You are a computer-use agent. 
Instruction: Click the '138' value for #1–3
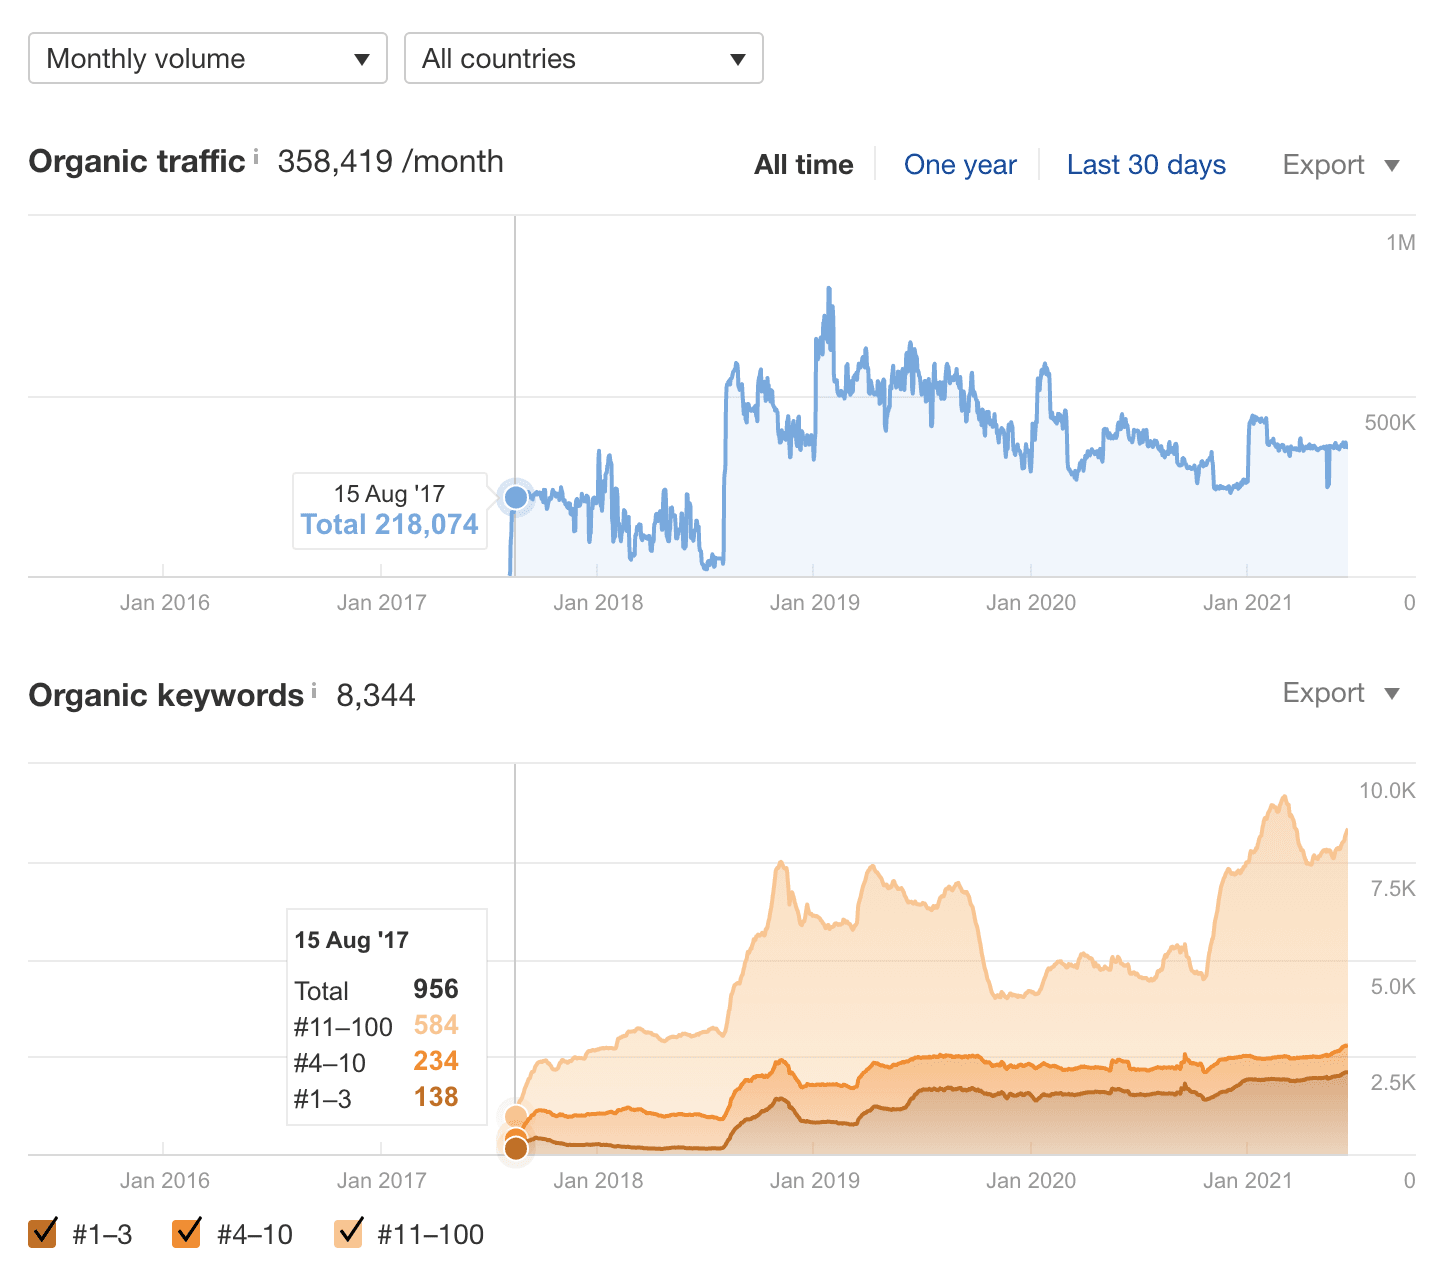pos(436,1097)
